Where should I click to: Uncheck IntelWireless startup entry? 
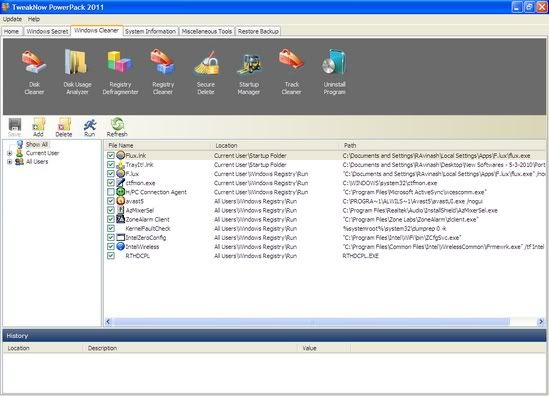click(x=111, y=246)
